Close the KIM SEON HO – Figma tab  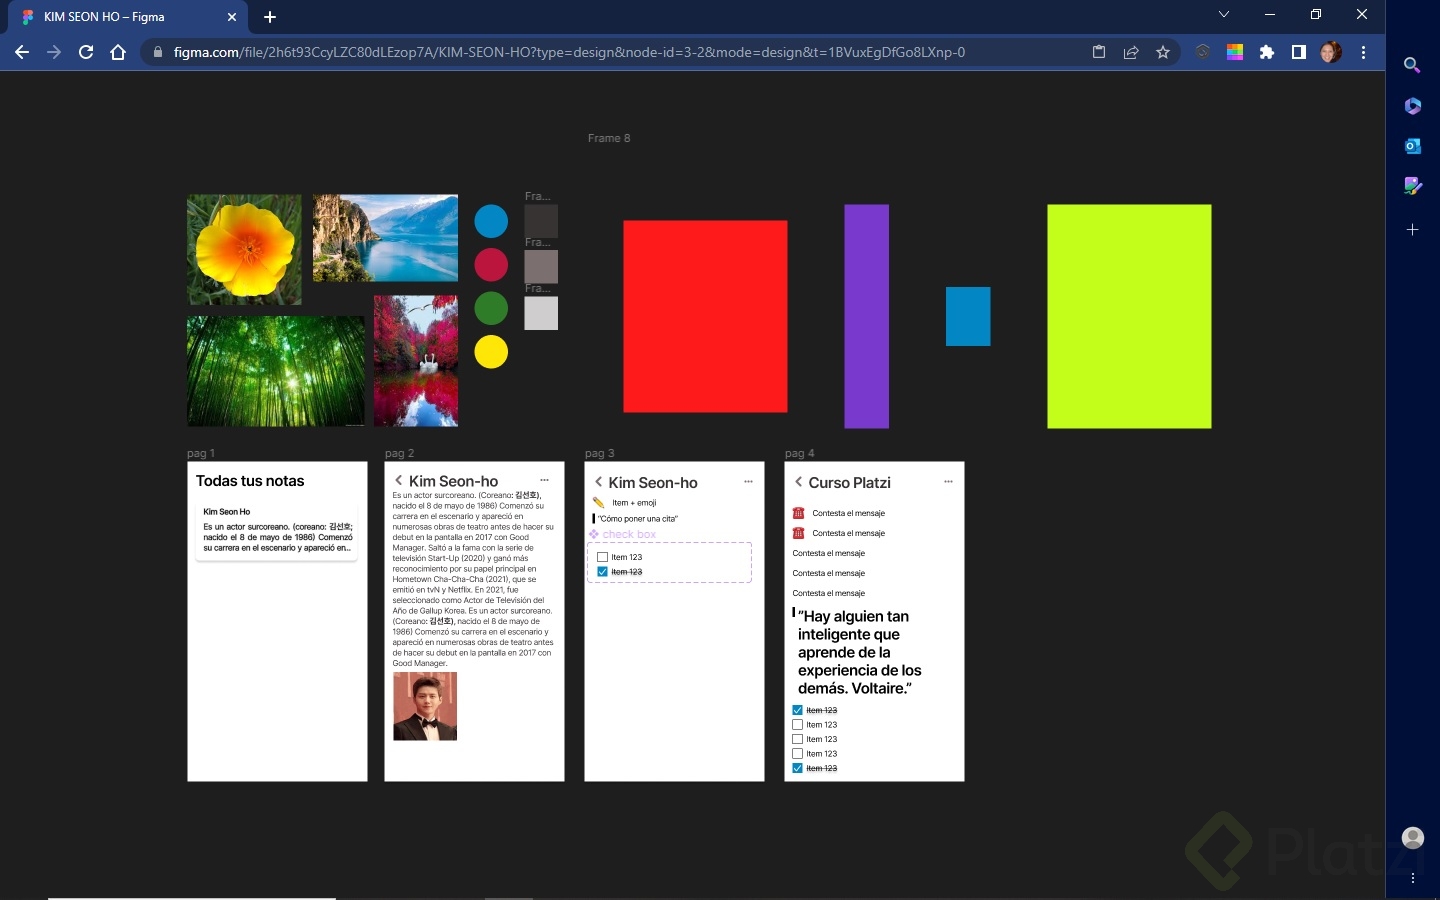point(231,17)
